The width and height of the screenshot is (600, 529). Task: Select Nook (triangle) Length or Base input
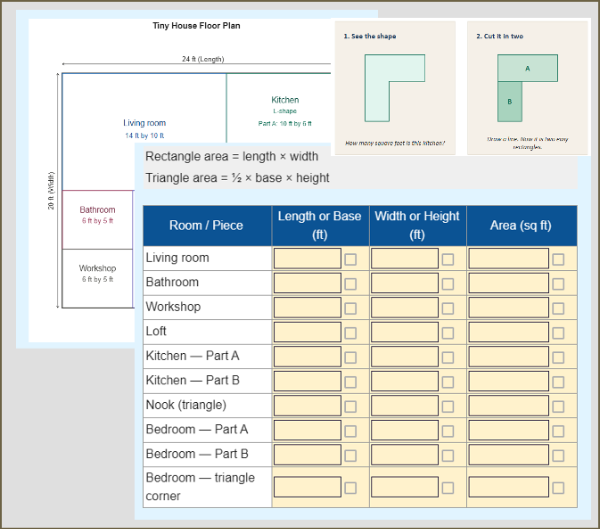pyautogui.click(x=307, y=405)
